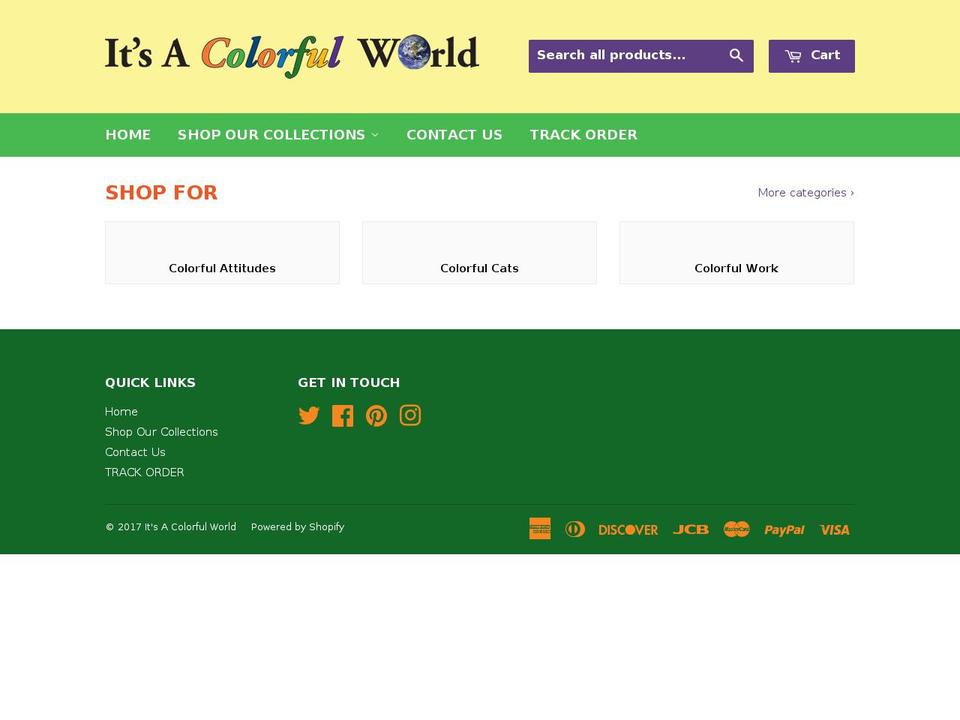Viewport: 960px width, 720px height.
Task: Click the Visa payment icon
Action: 834,530
